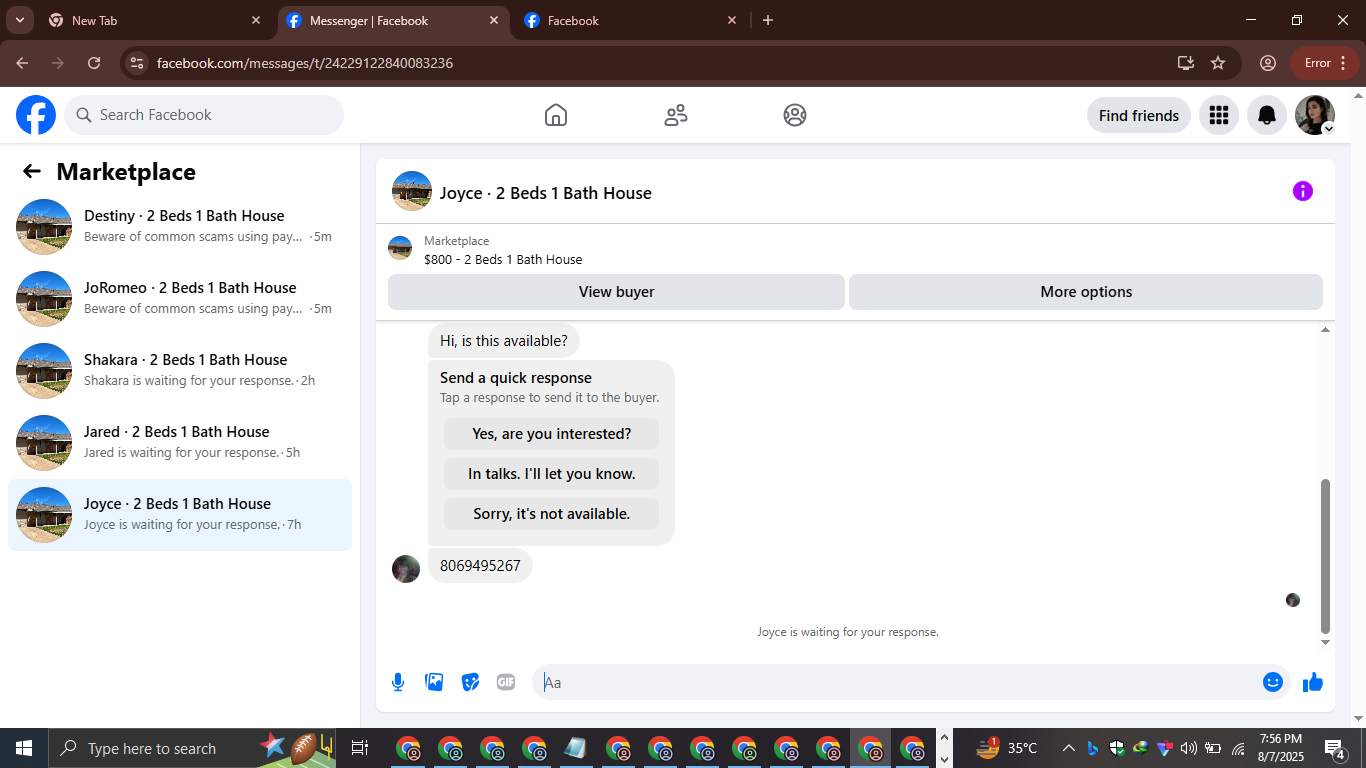Open the Chrome profile icon
This screenshot has width=1366, height=768.
point(1268,63)
